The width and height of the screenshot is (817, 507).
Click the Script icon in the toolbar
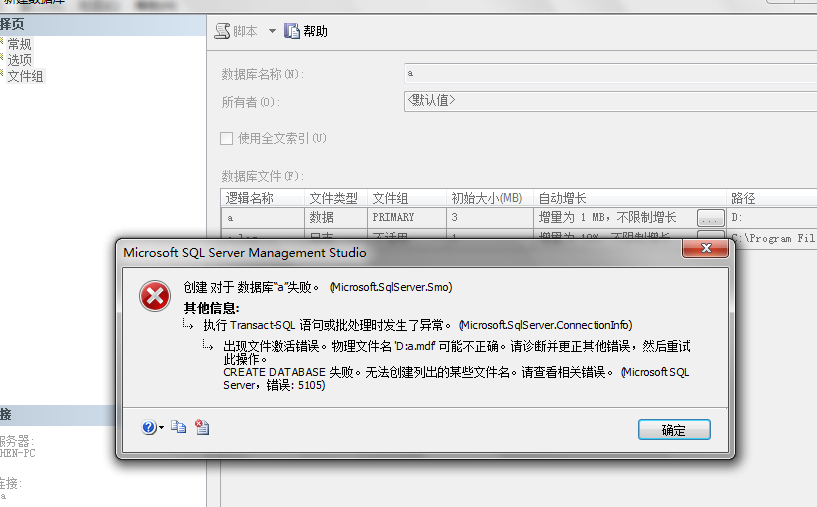(222, 31)
